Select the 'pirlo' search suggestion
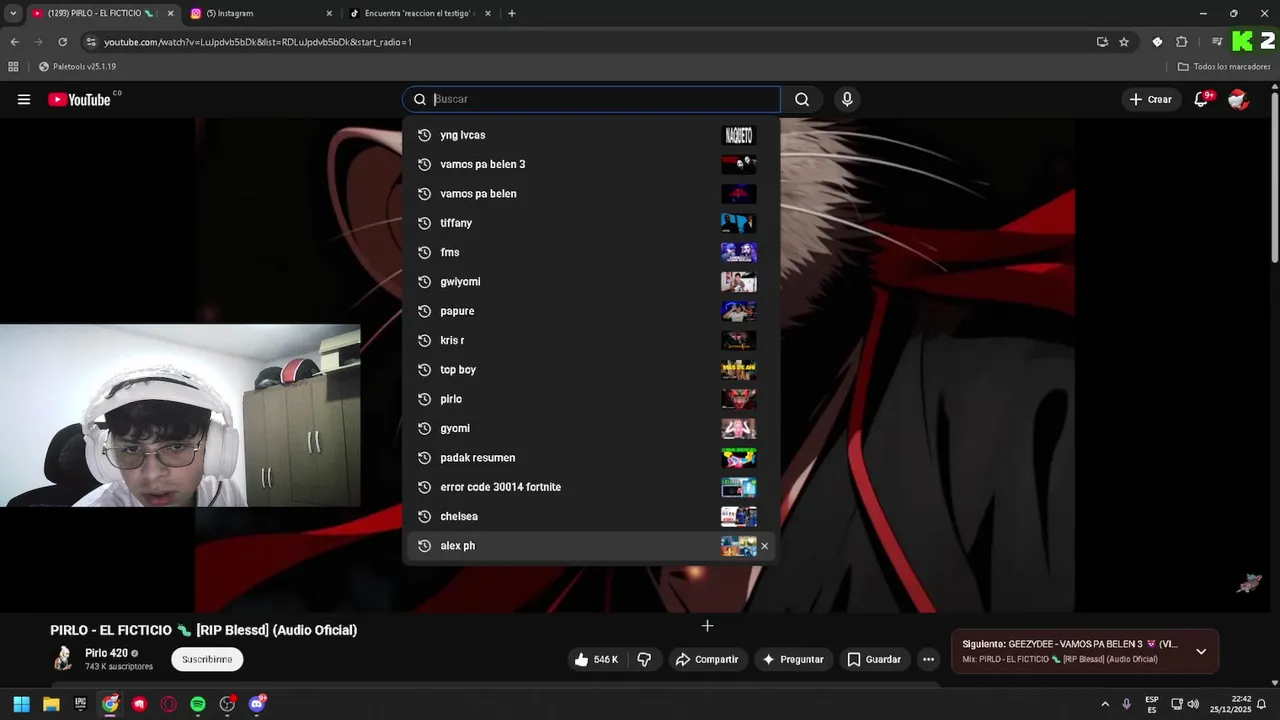This screenshot has width=1280, height=720. tap(590, 399)
